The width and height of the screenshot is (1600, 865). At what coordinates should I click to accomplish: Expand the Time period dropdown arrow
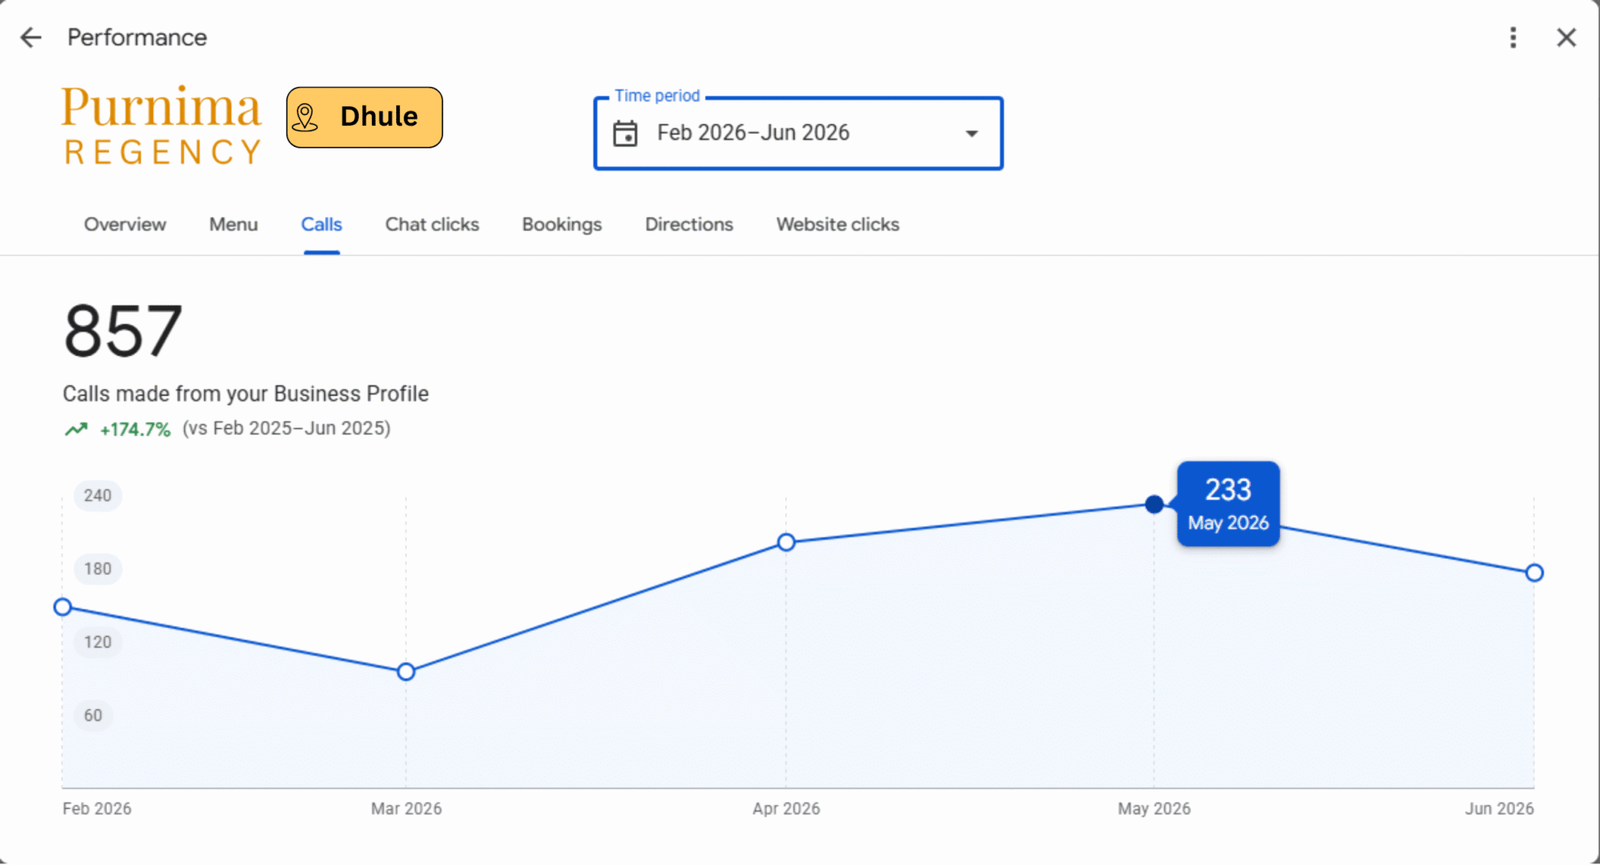pyautogui.click(x=971, y=133)
